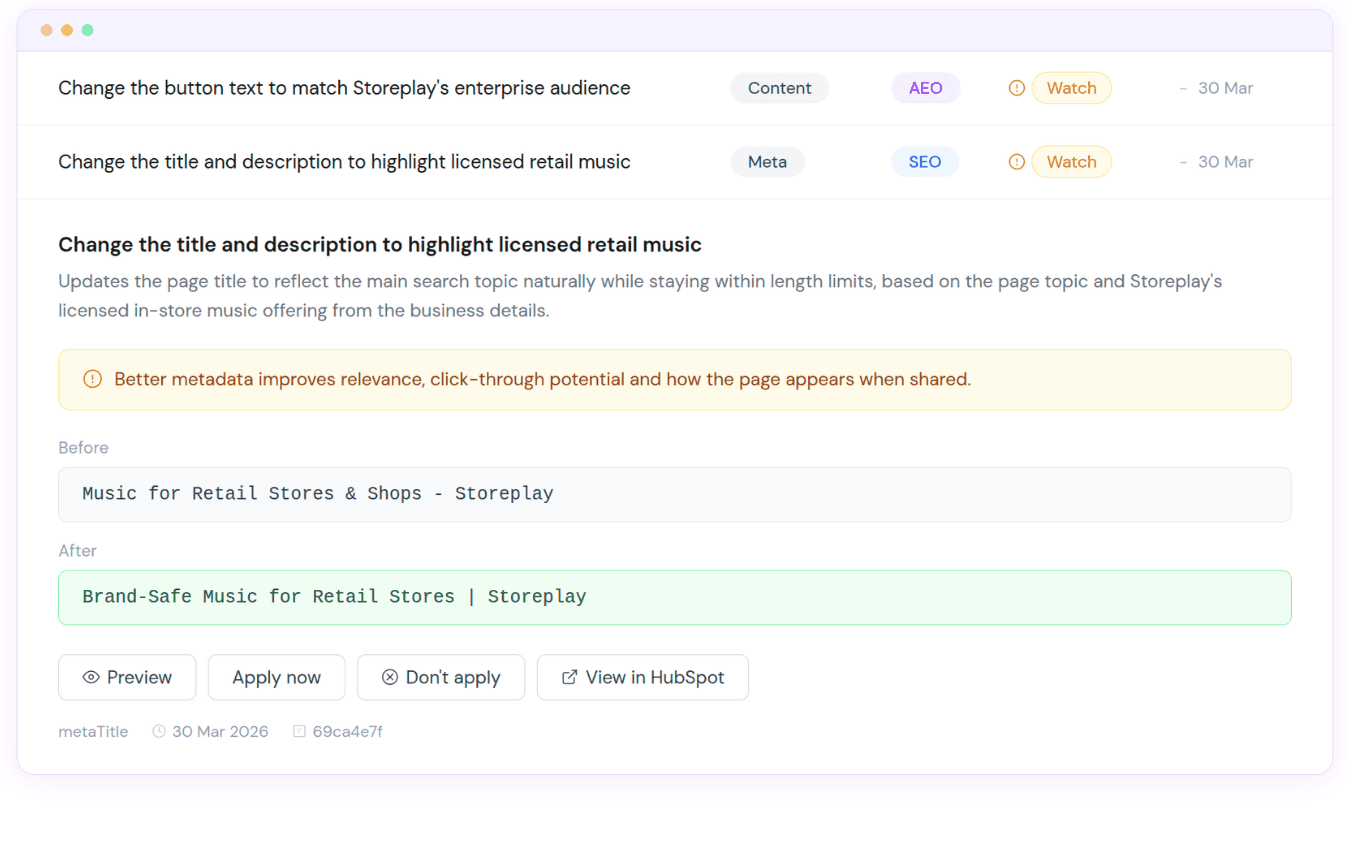1350x844 pixels.
Task: Select the SEO tag
Action: tap(925, 162)
